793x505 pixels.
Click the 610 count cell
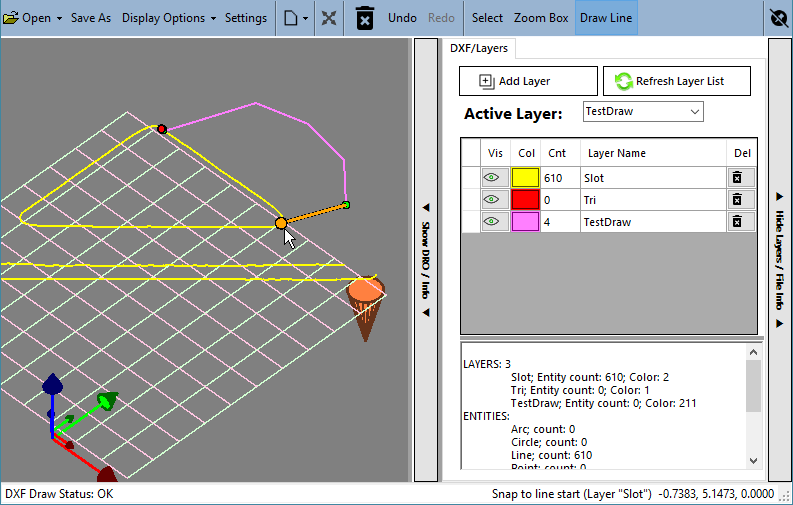(x=560, y=178)
